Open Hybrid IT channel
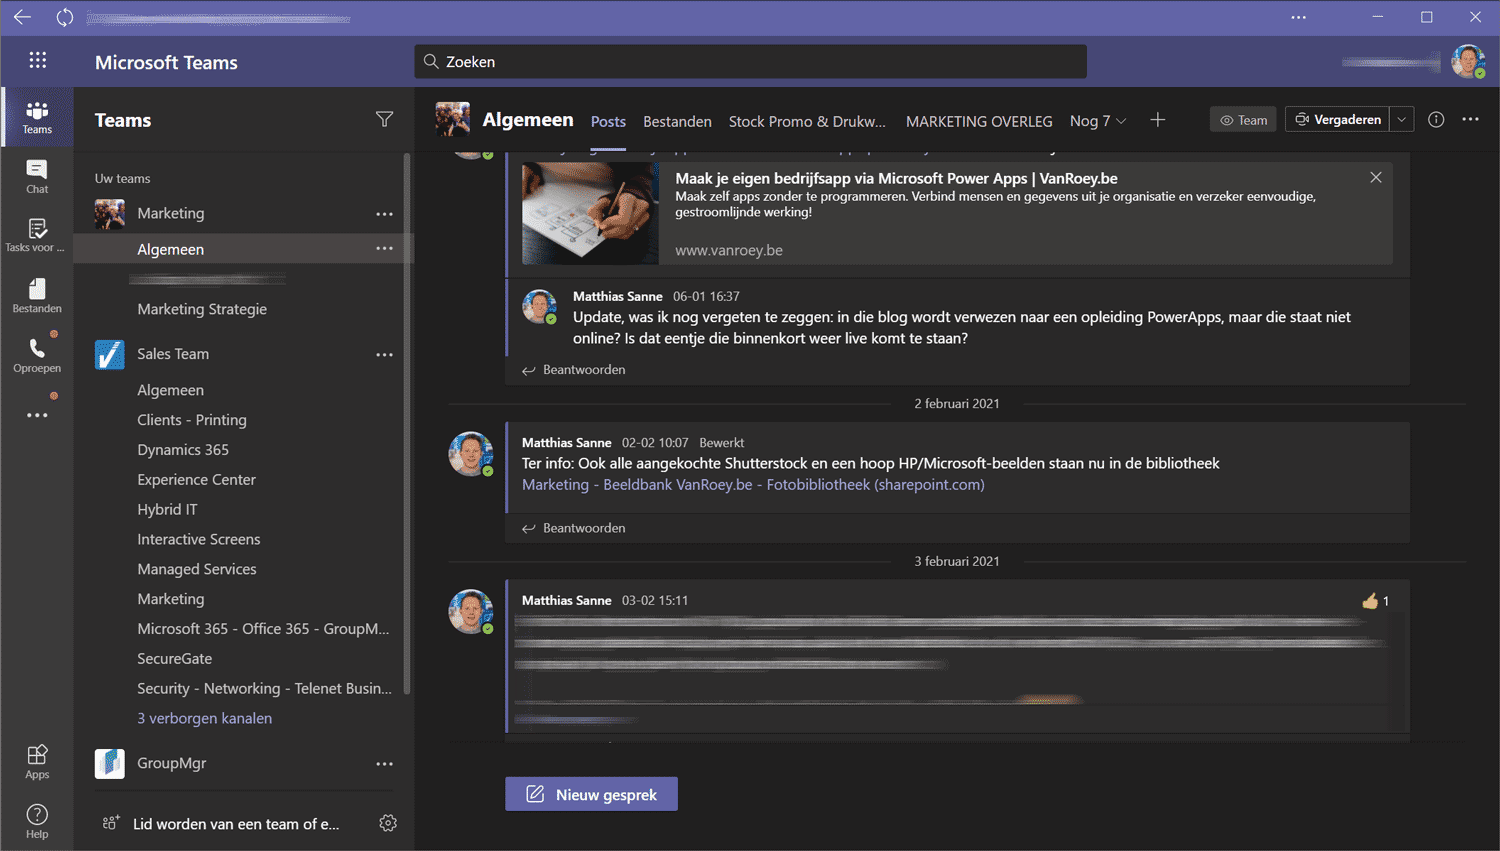The image size is (1500, 851). pyautogui.click(x=167, y=509)
